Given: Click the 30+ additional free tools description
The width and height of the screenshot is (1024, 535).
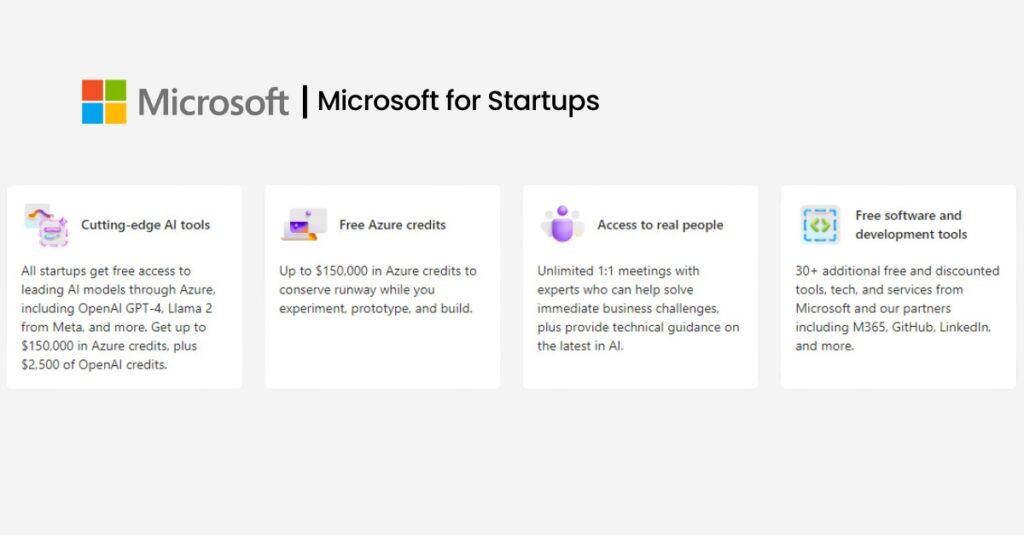Looking at the screenshot, I should click(897, 308).
